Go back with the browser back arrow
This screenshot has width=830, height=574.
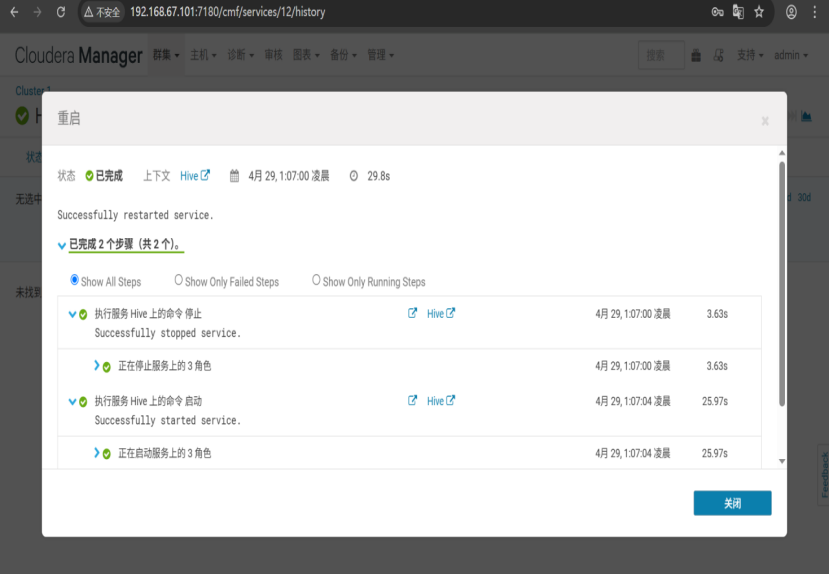click(14, 12)
